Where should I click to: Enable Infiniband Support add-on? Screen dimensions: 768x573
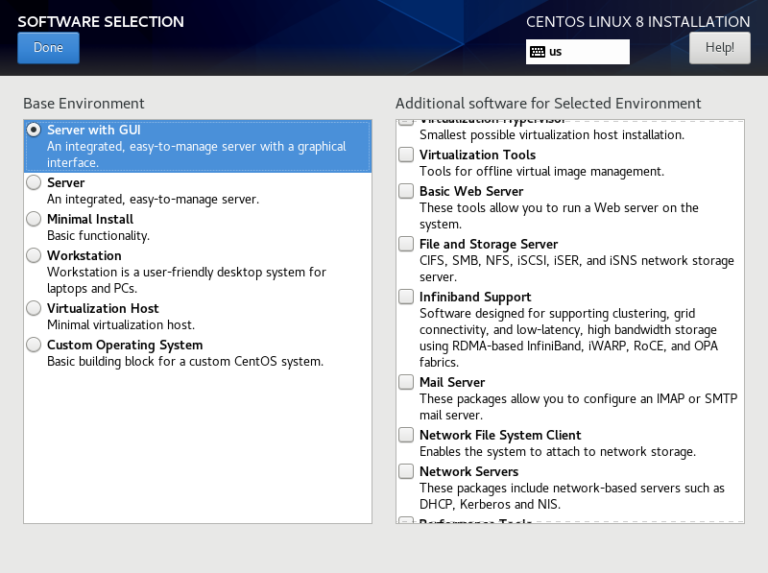[406, 297]
